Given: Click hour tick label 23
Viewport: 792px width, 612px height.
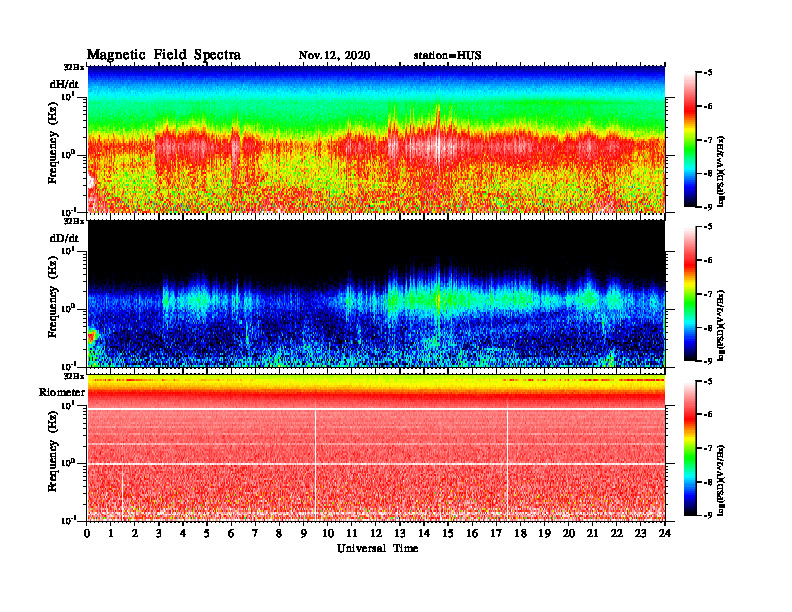Looking at the screenshot, I should [x=640, y=533].
